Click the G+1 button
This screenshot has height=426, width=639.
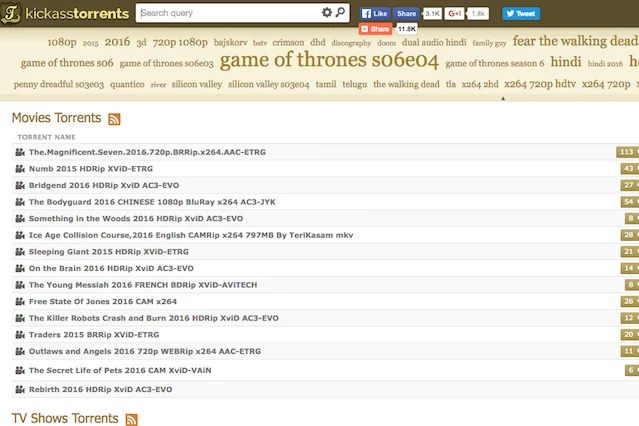[x=454, y=13]
